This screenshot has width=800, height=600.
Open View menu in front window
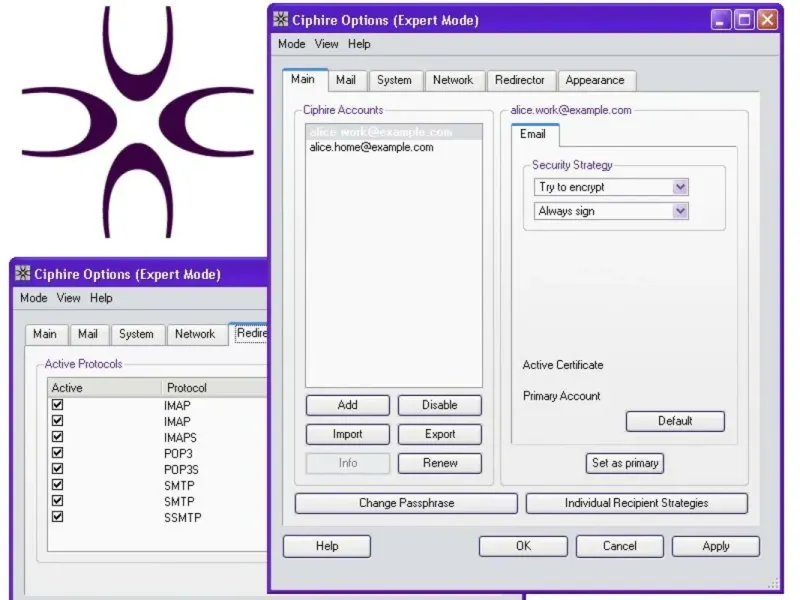tap(327, 44)
